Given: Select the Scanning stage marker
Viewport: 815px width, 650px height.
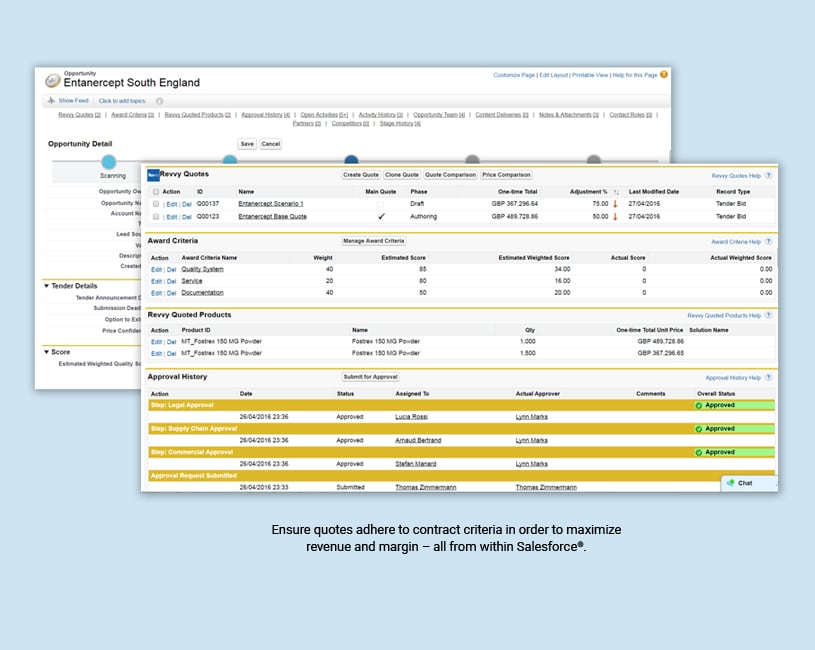Looking at the screenshot, I should tap(109, 162).
